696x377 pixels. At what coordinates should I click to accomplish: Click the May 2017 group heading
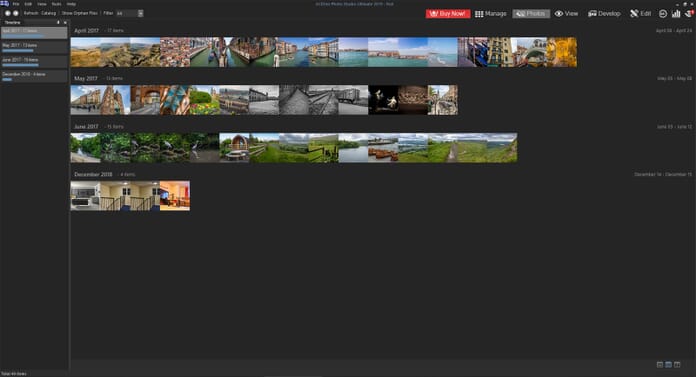pos(86,78)
